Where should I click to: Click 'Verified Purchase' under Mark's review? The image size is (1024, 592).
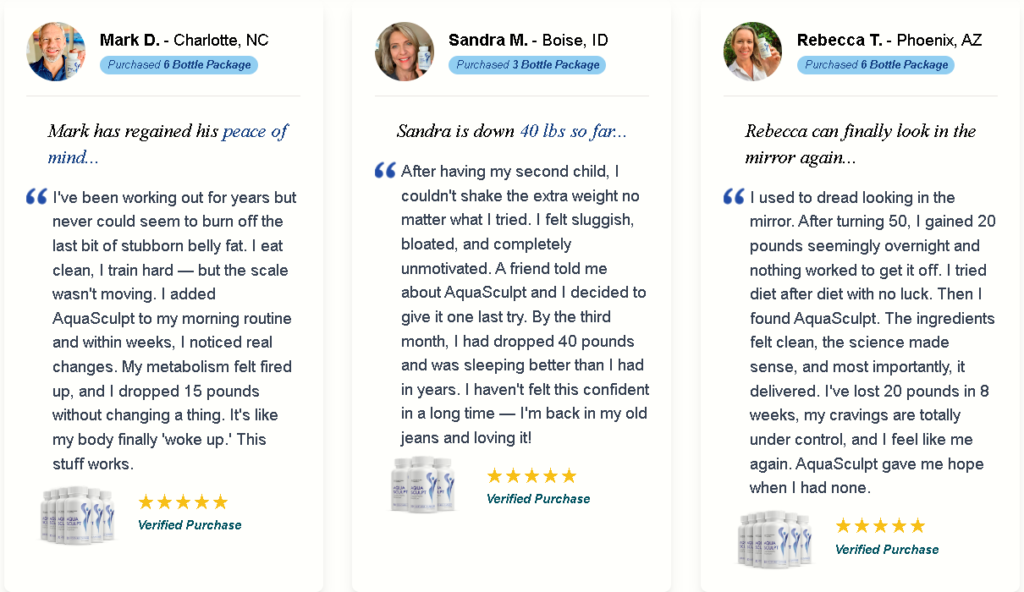tap(189, 525)
